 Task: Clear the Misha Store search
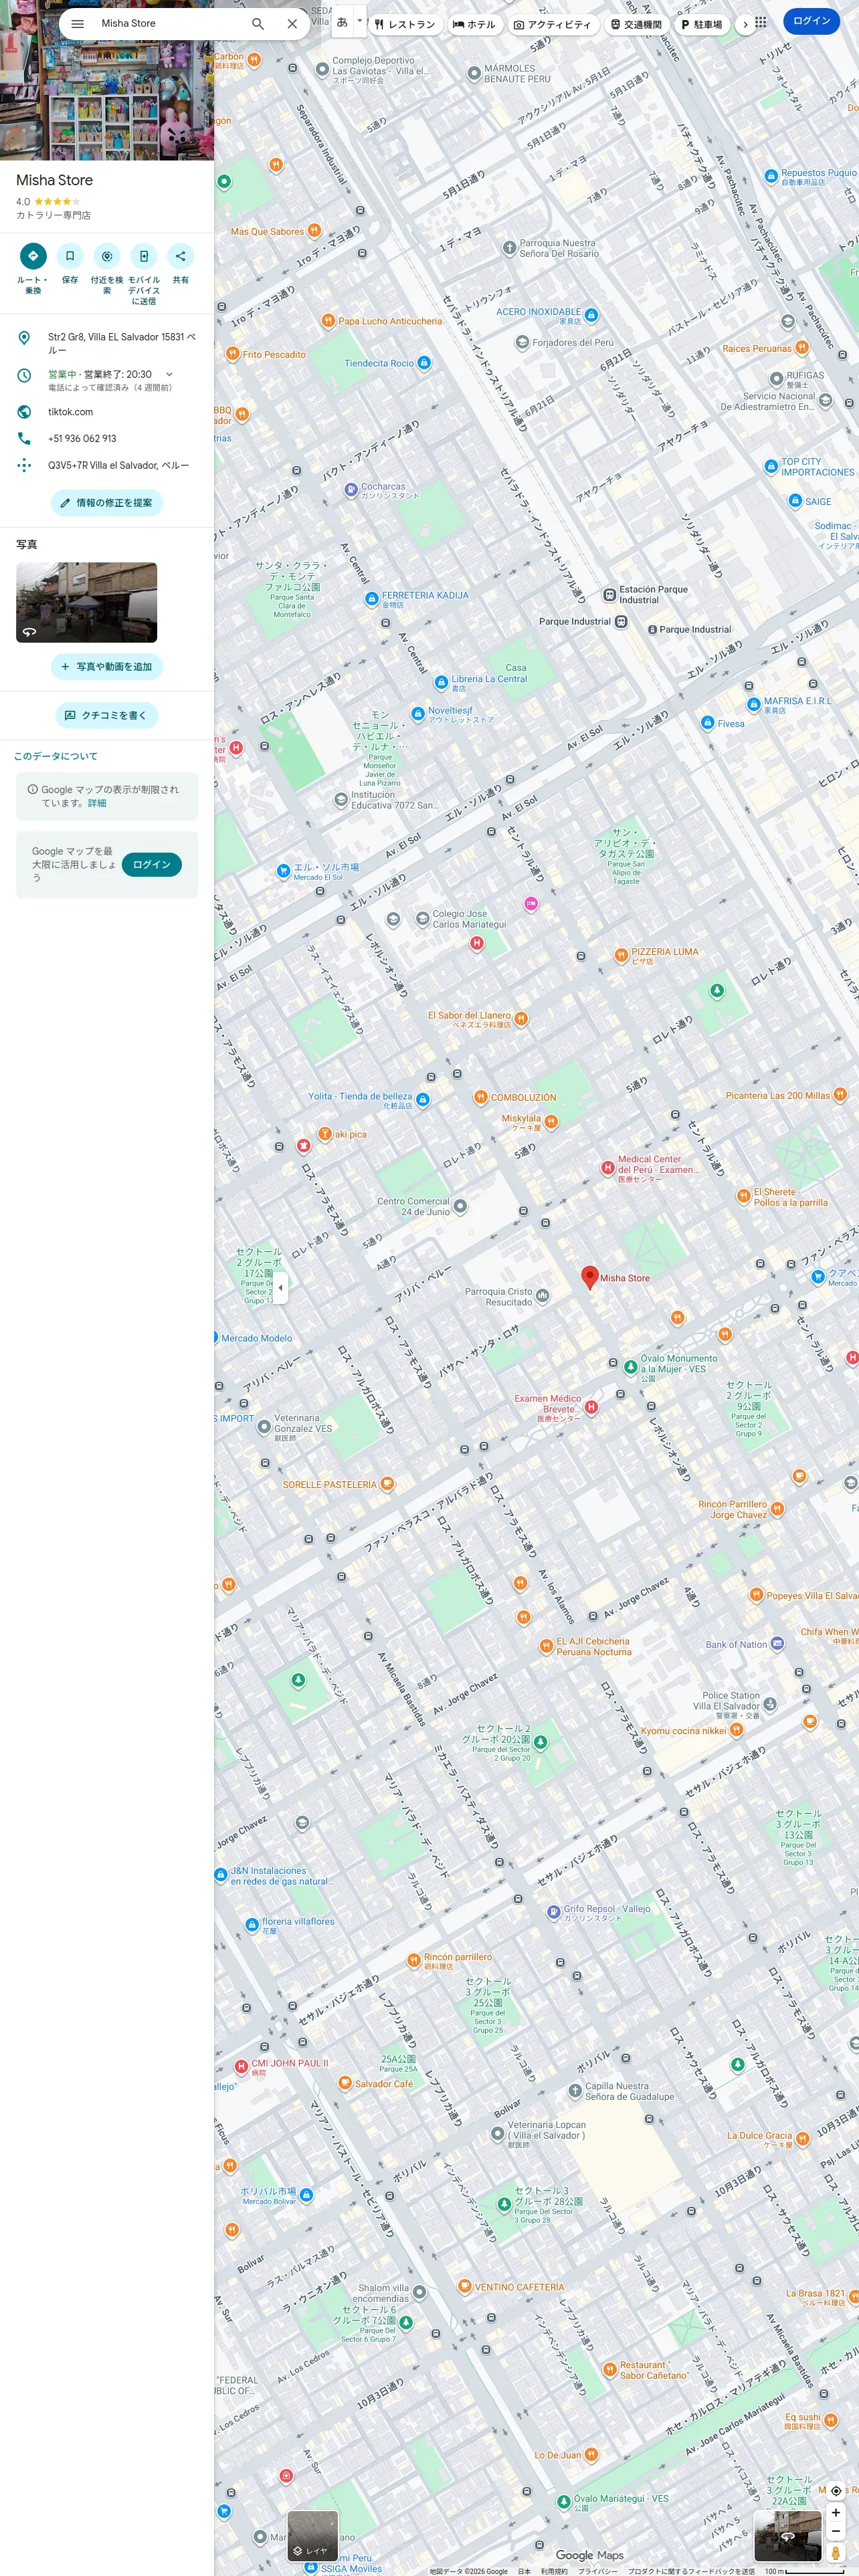[292, 24]
